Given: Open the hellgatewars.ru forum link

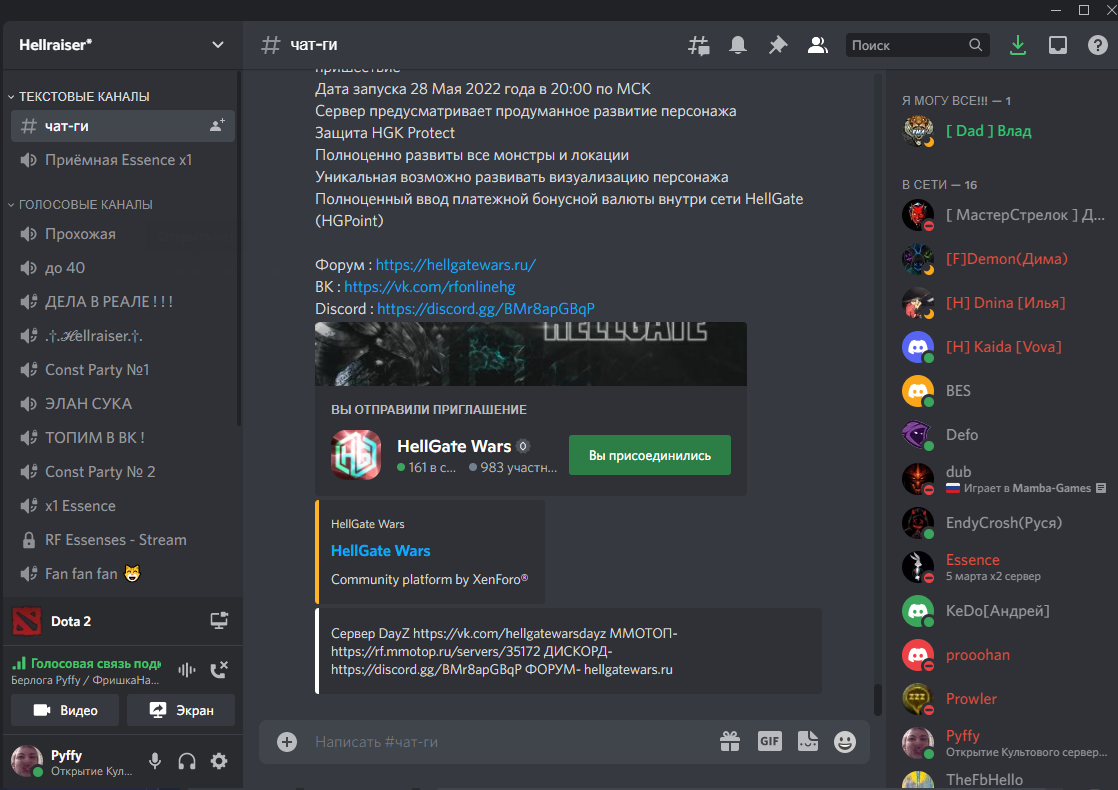Looking at the screenshot, I should point(456,265).
